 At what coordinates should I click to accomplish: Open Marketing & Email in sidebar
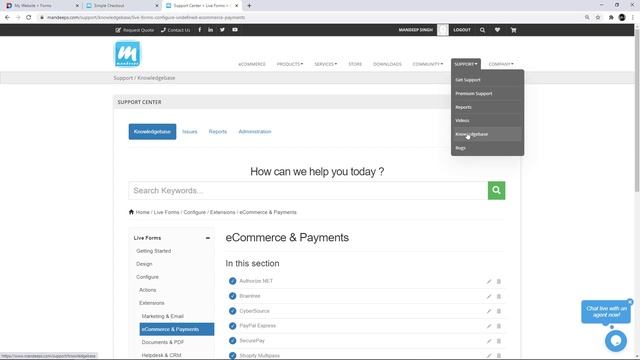click(x=162, y=316)
